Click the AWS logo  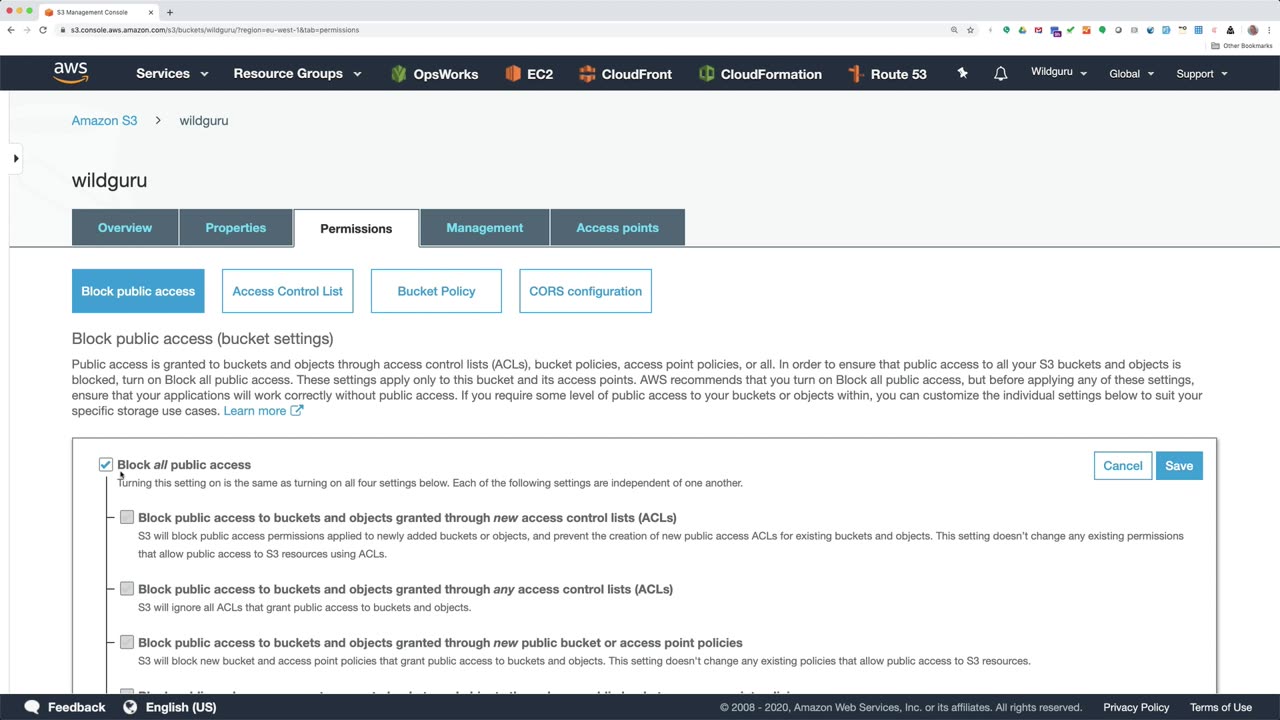[x=71, y=73]
